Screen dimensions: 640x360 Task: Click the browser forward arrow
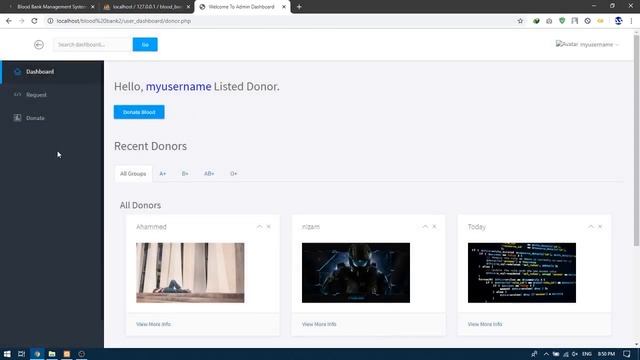click(x=22, y=21)
